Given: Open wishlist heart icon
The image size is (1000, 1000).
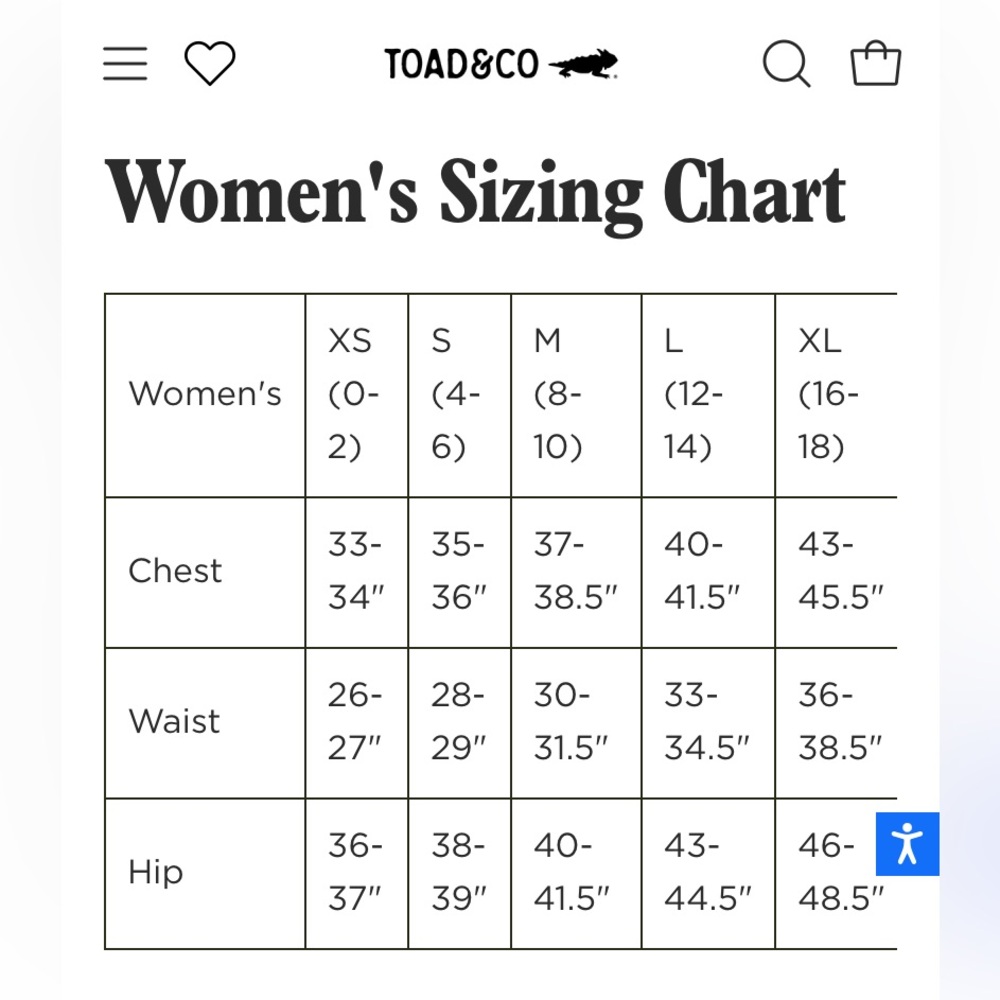Looking at the screenshot, I should (210, 63).
